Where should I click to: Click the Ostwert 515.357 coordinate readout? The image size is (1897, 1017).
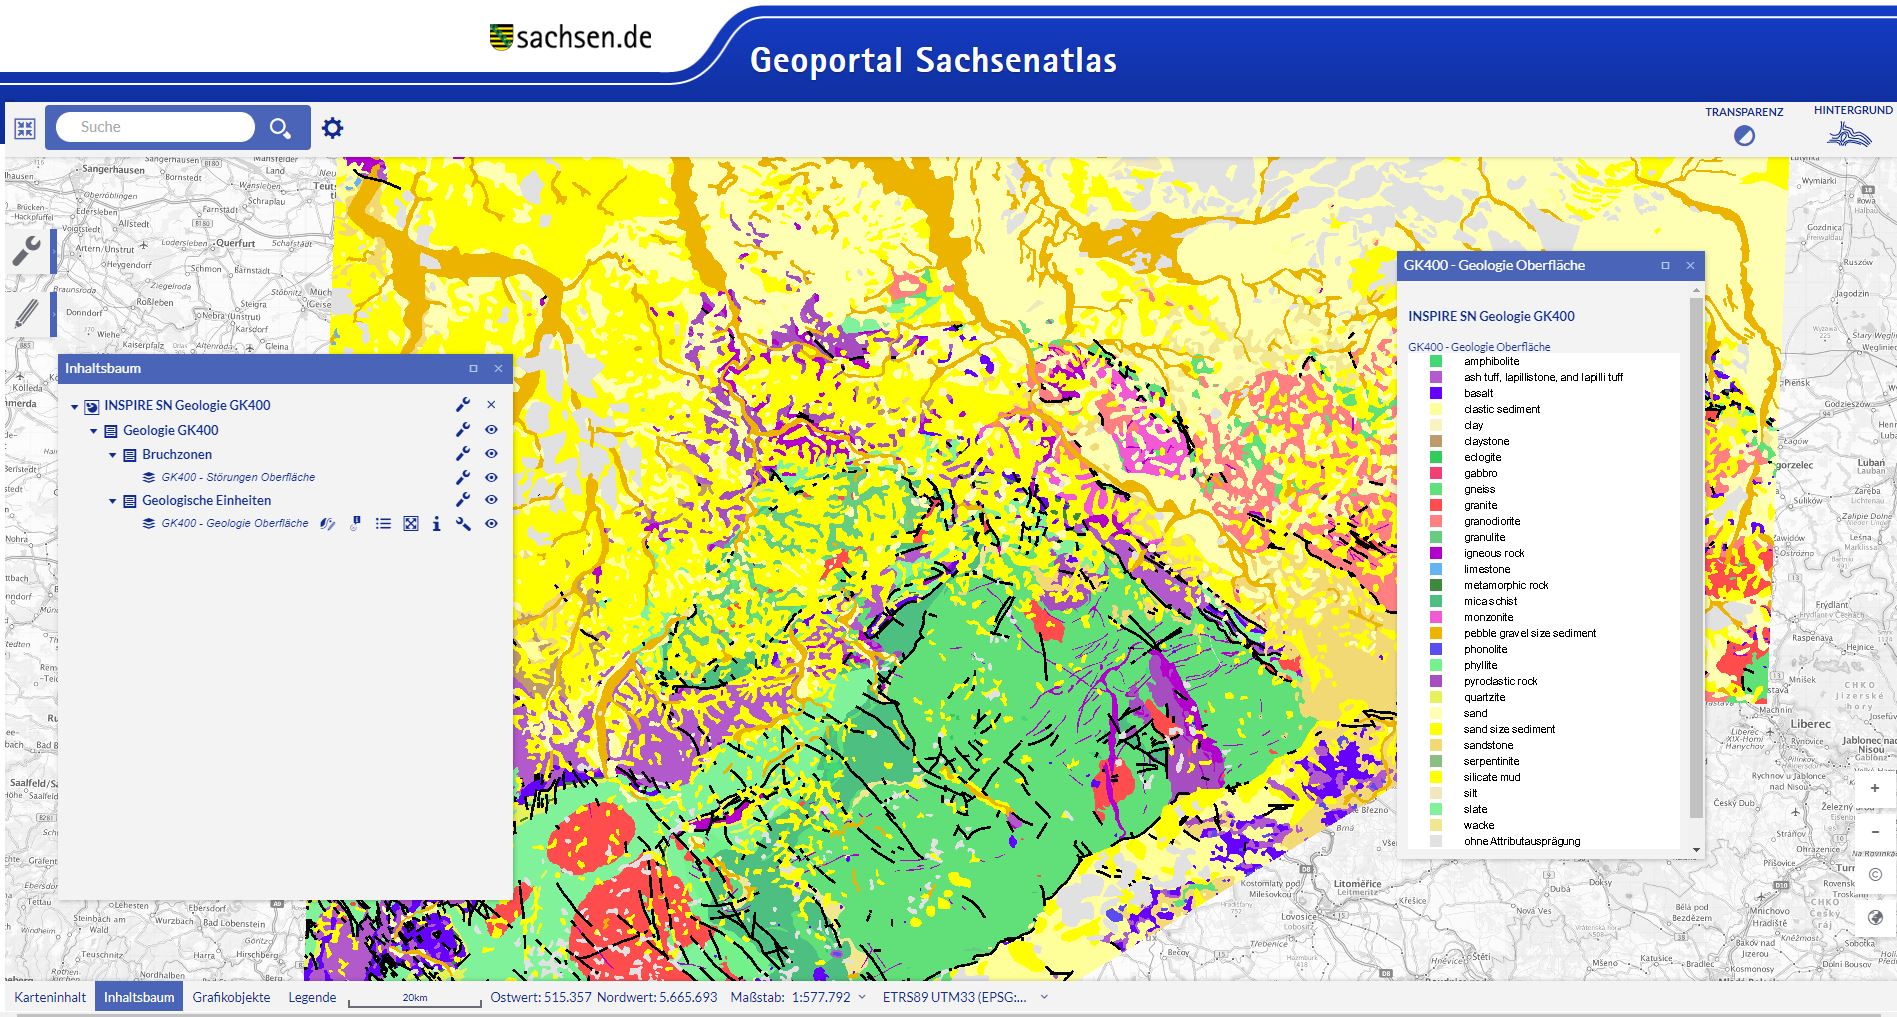click(541, 997)
